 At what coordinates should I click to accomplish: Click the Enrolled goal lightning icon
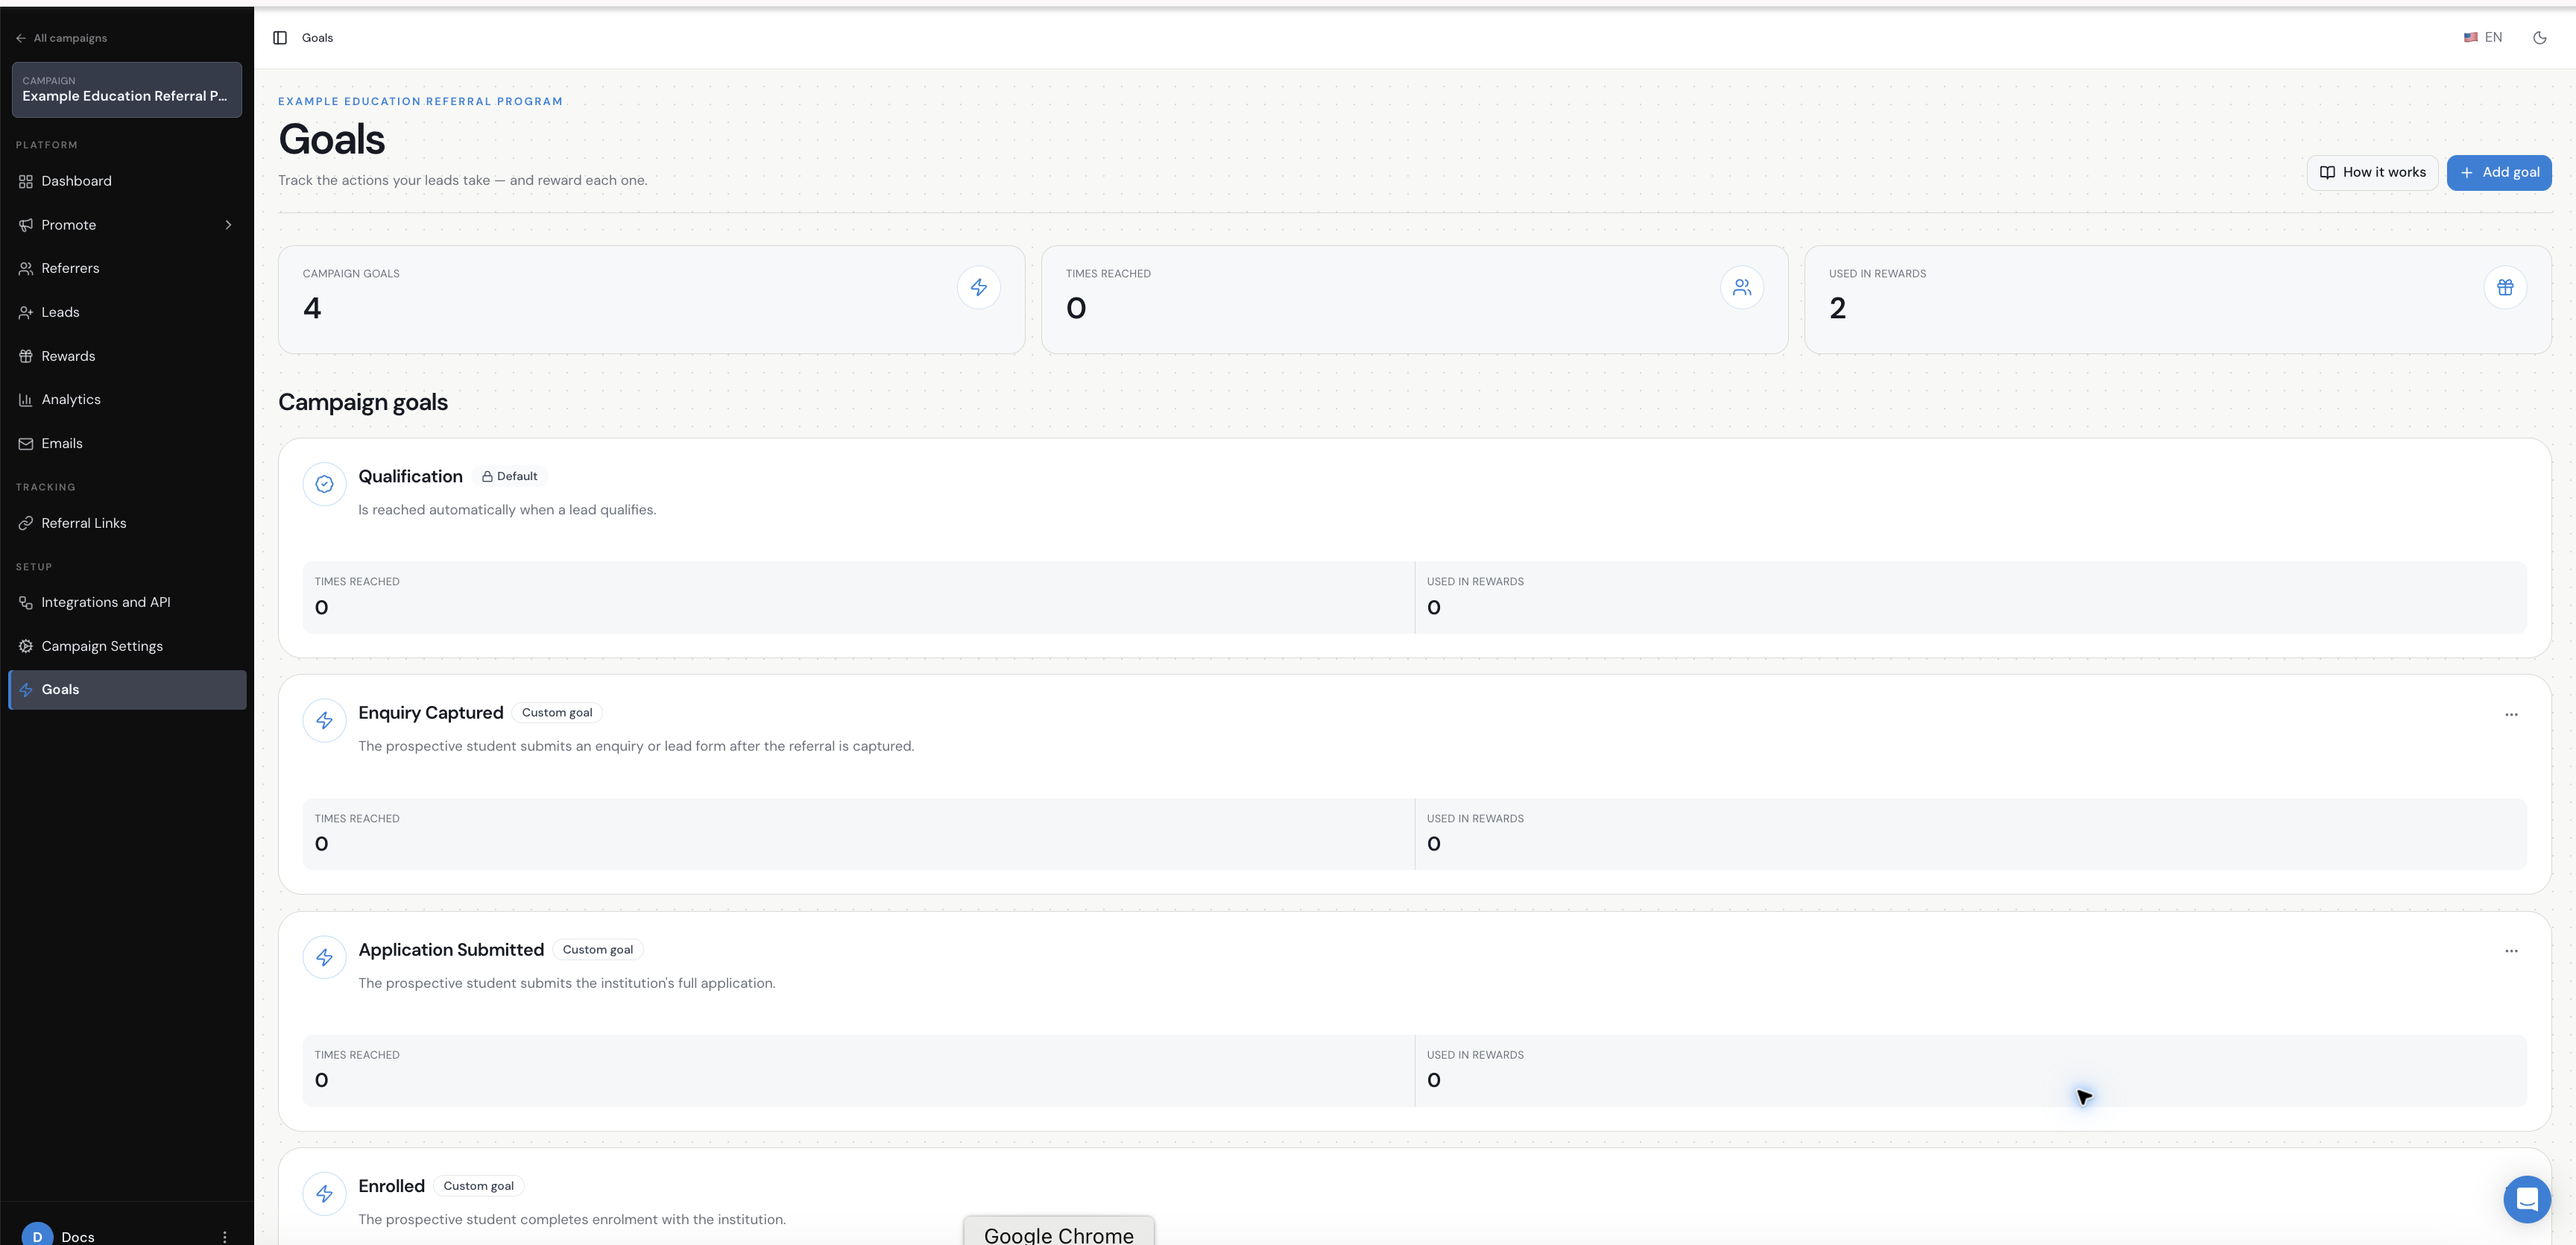[x=324, y=1194]
